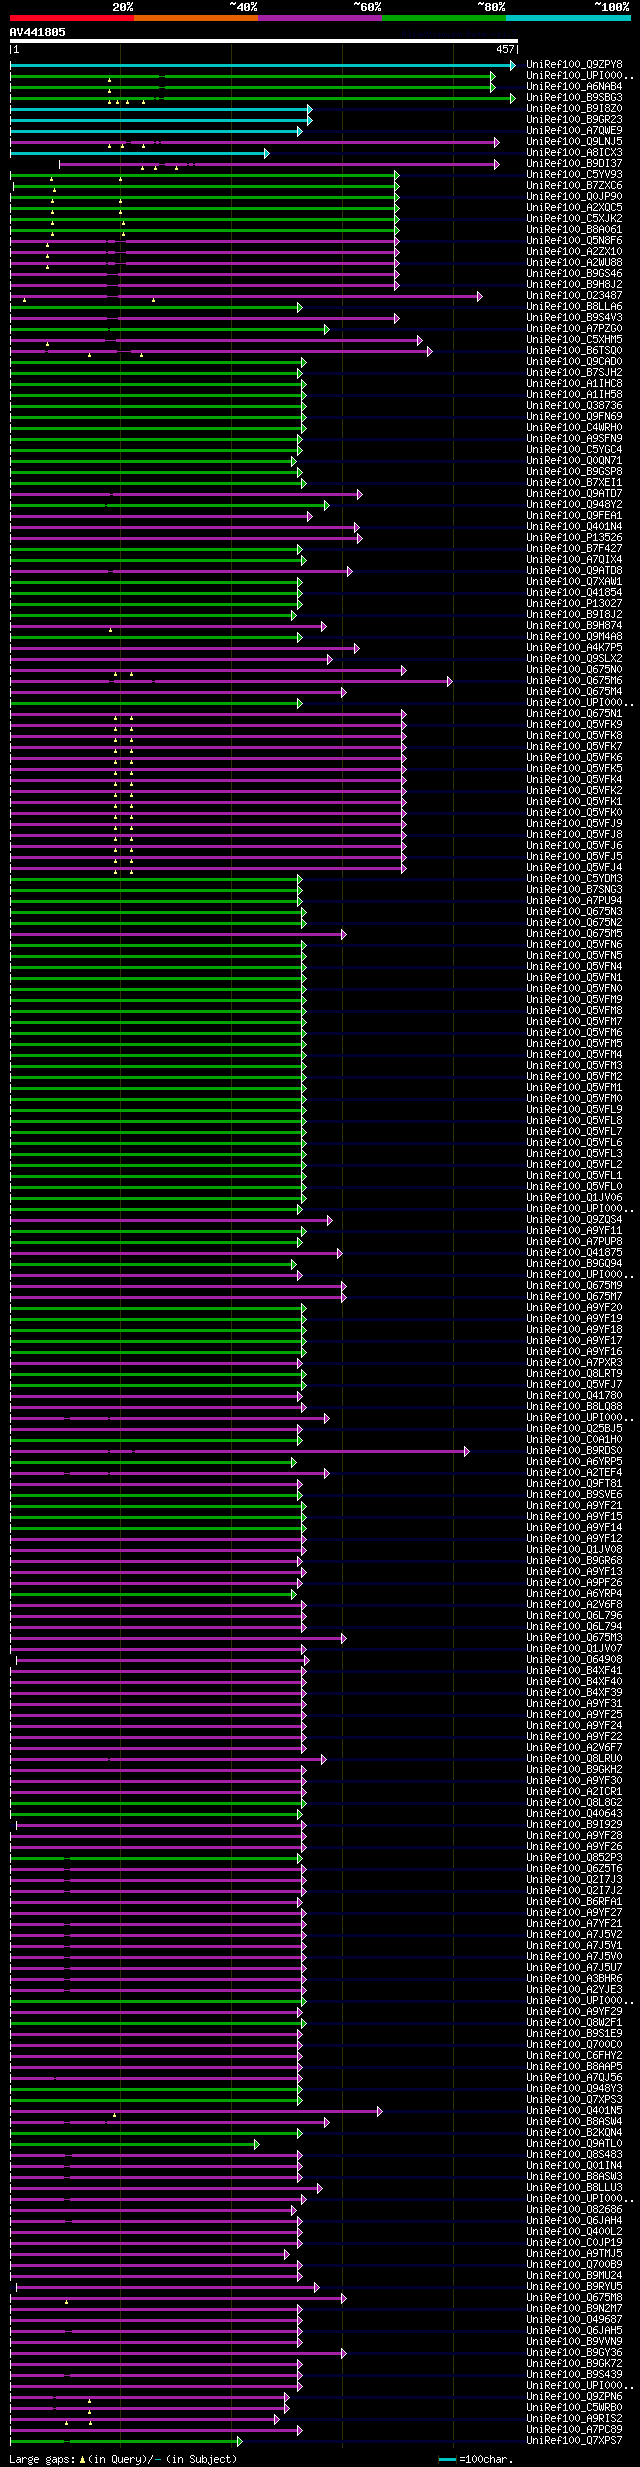Select the UniRef100_Q9ATD8 label
Screen dimensions: 640x2467
[574, 571]
